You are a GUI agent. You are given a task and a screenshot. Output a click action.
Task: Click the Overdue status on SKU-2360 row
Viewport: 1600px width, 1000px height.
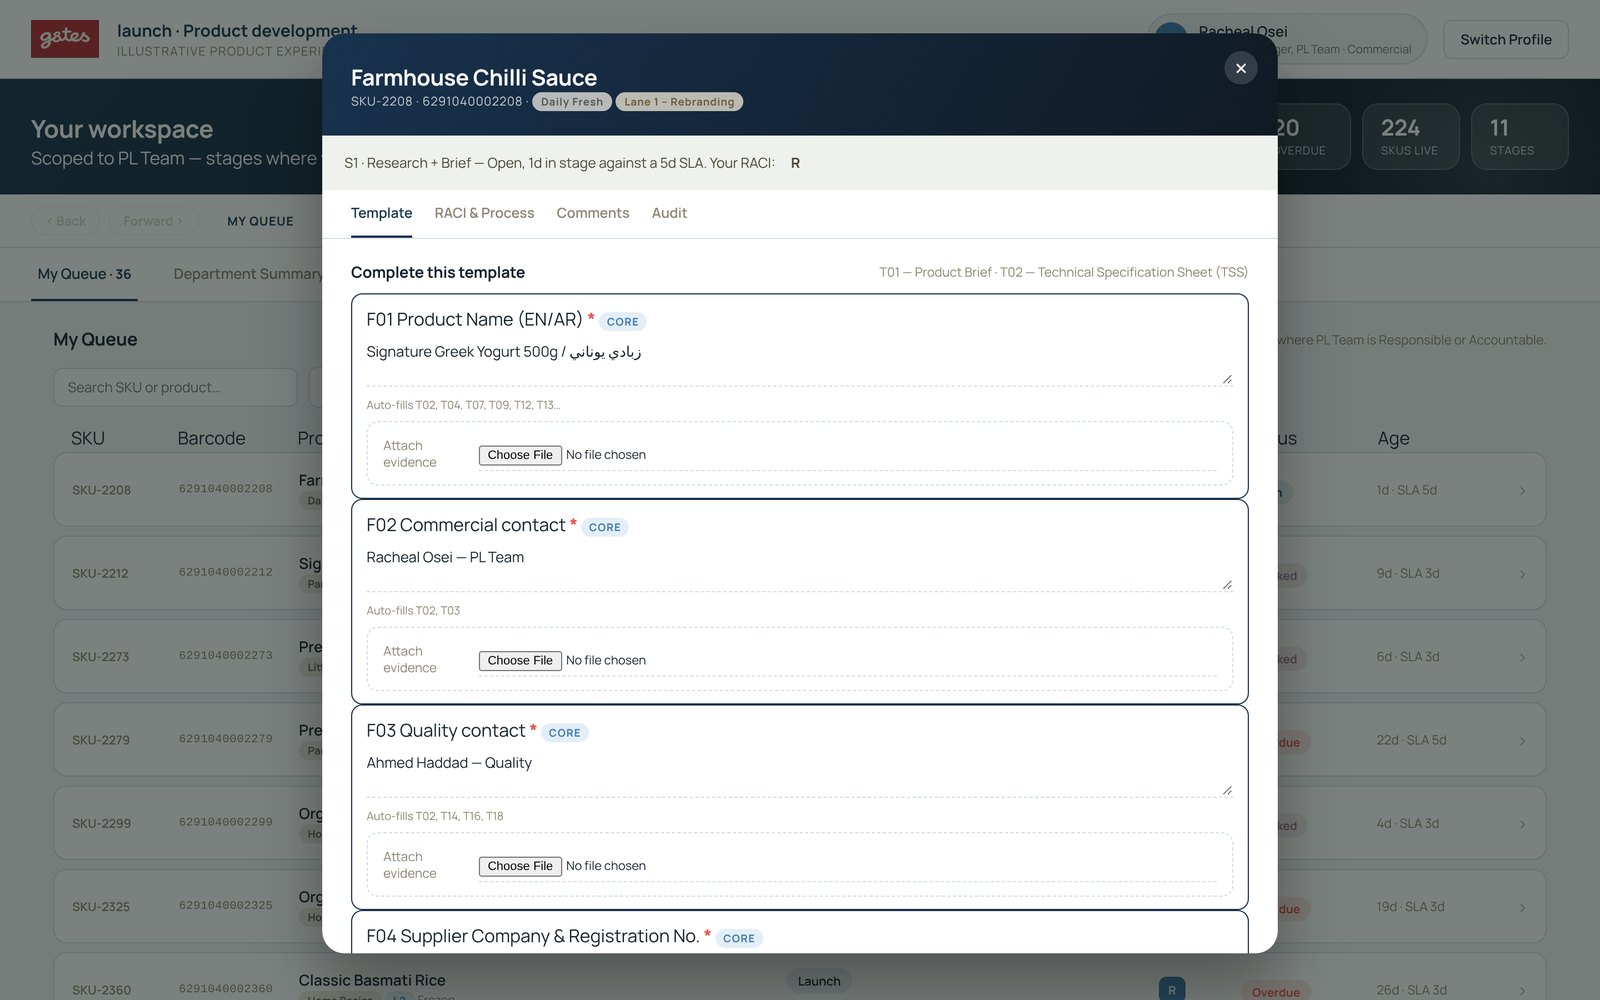click(x=1276, y=992)
